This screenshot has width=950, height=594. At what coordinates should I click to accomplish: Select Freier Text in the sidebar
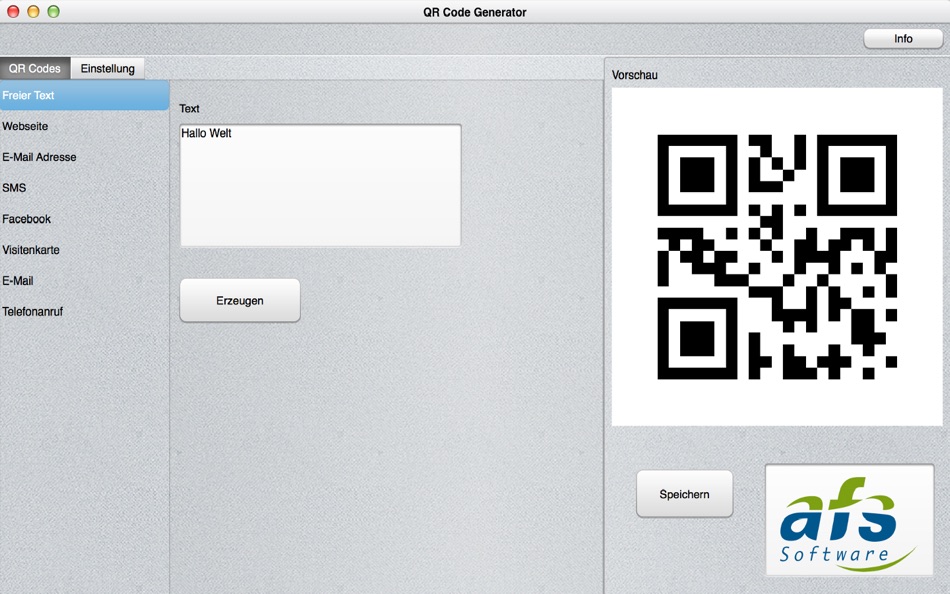[84, 95]
